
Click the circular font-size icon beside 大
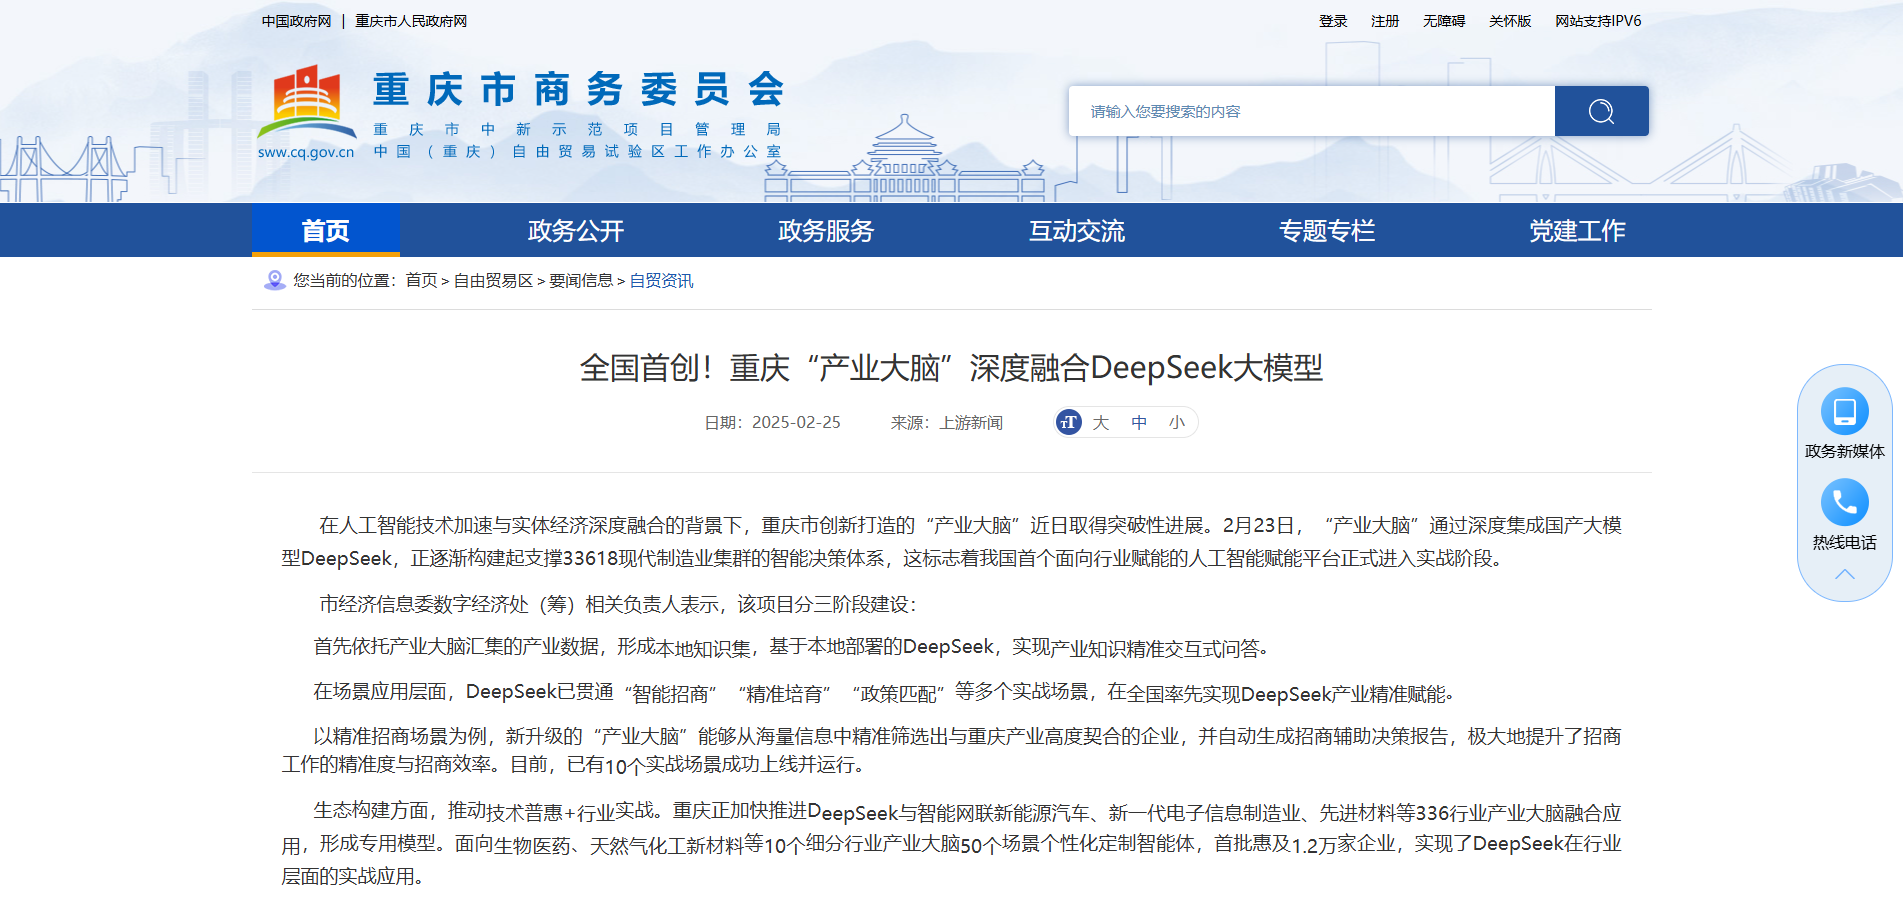pyautogui.click(x=1068, y=422)
